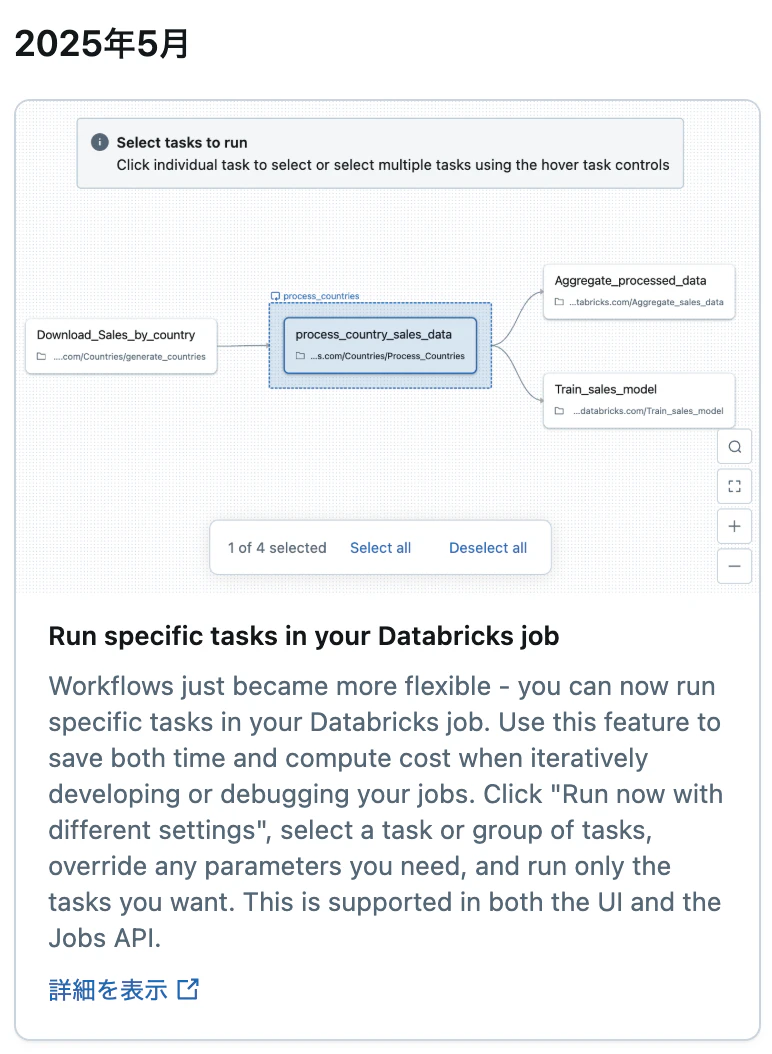This screenshot has width=772, height=1054.
Task: Zoom out with the minus icon
Action: coord(734,567)
